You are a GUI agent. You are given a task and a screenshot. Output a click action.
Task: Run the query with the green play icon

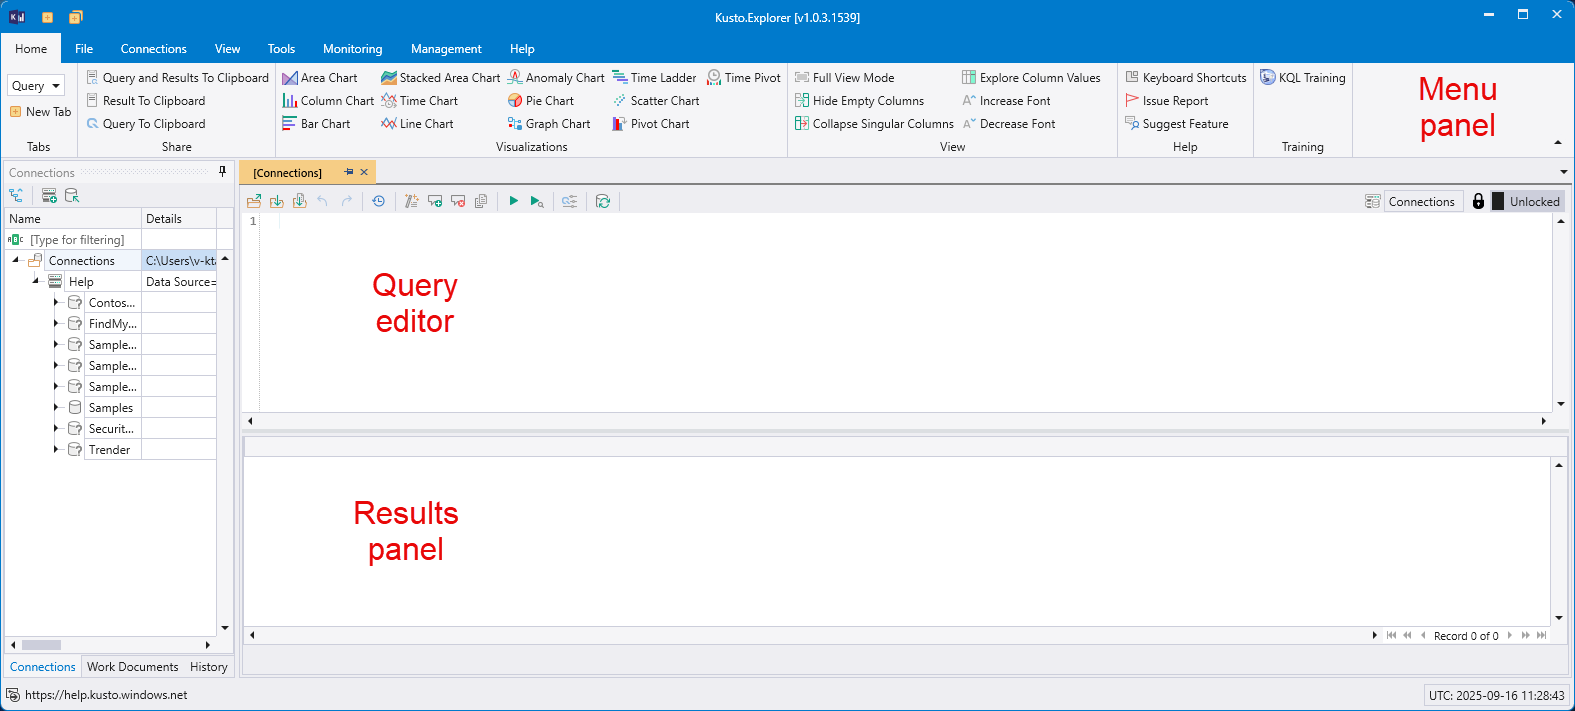pos(513,201)
